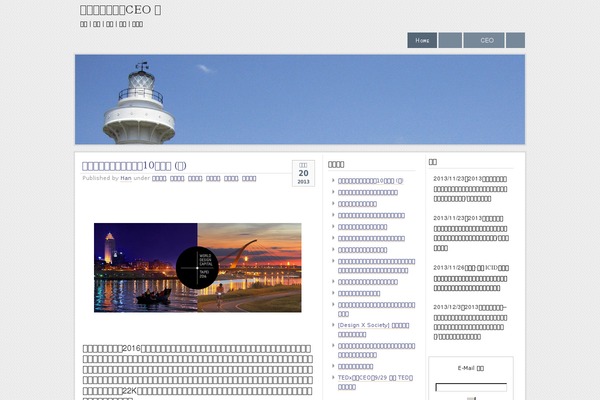The width and height of the screenshot is (600, 400).
Task: Open the CEO navigation tab
Action: [x=484, y=40]
